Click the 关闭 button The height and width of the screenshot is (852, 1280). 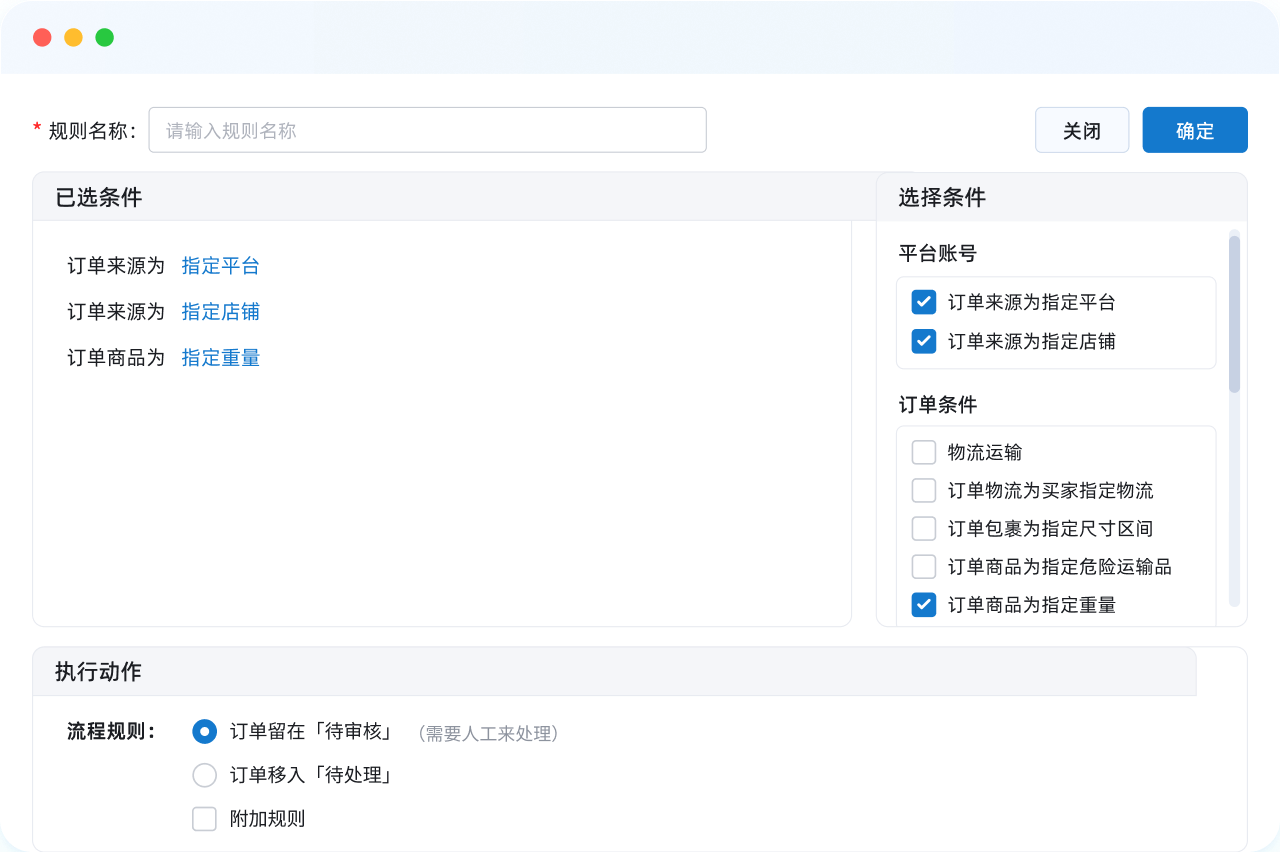pyautogui.click(x=1082, y=130)
